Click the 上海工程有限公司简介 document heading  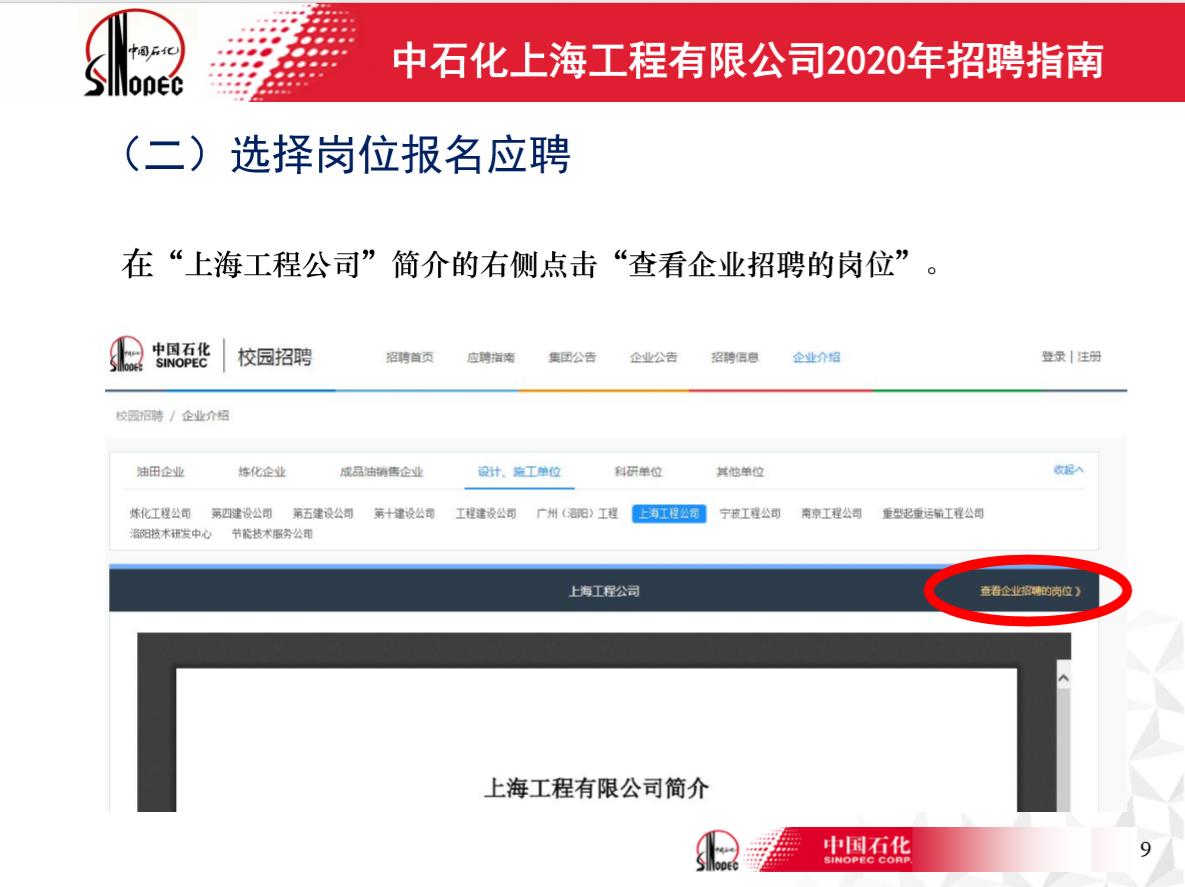[596, 789]
